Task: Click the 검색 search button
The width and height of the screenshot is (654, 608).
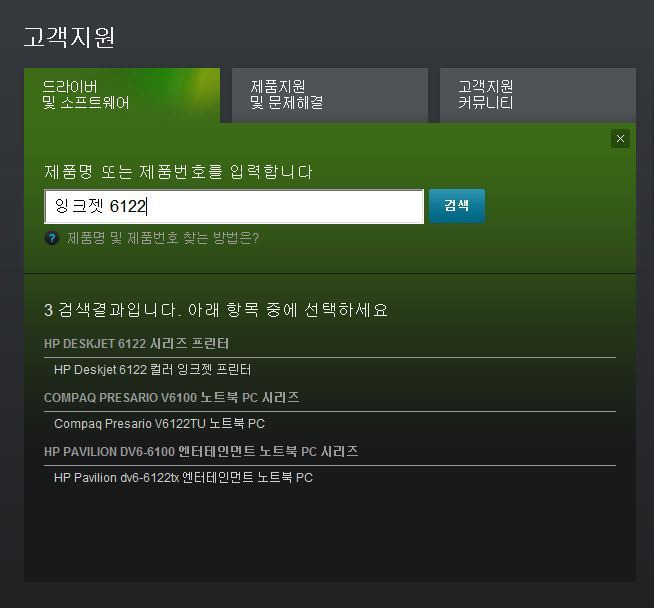Action: tap(457, 206)
